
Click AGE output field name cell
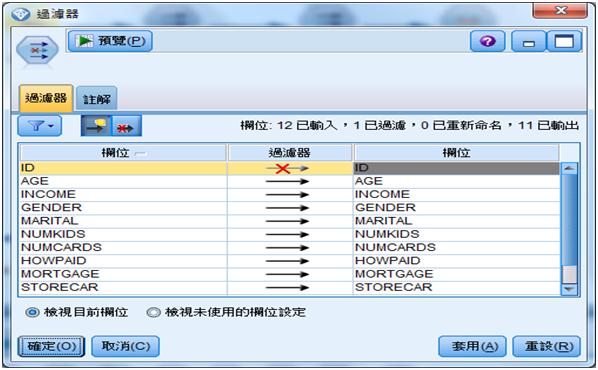click(x=456, y=181)
